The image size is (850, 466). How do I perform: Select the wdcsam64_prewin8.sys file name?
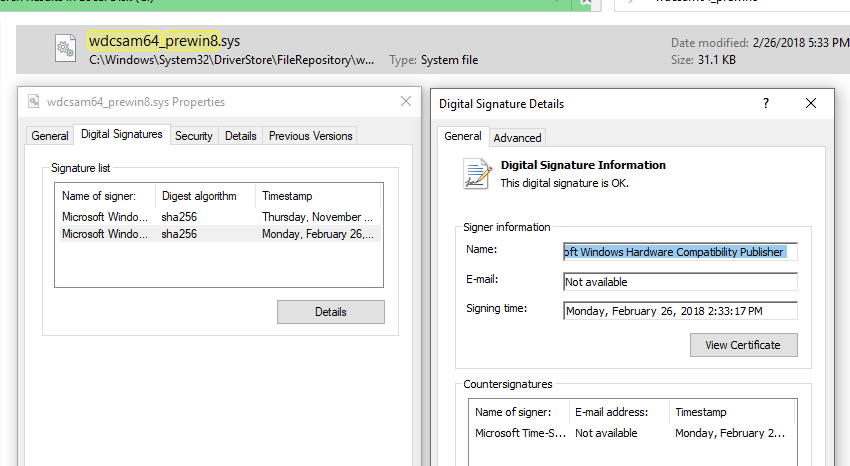pos(164,41)
